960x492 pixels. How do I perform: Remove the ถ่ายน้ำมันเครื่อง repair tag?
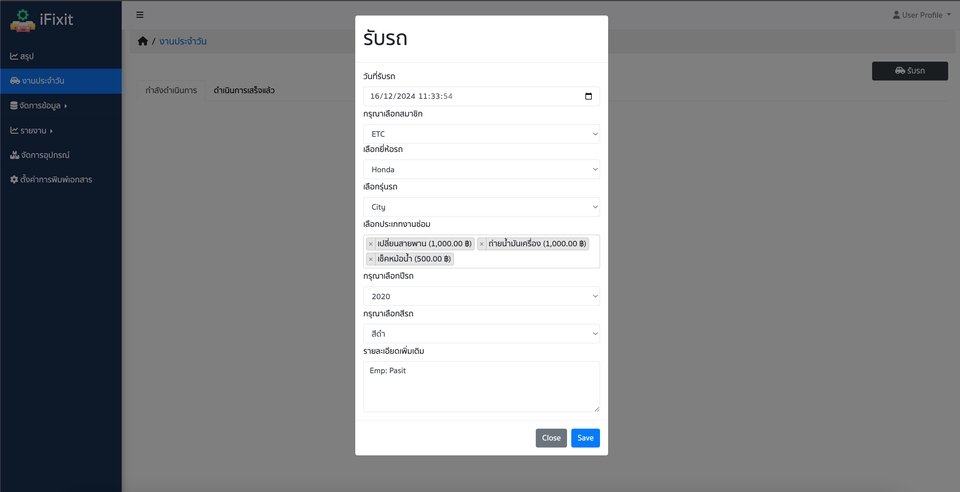tap(481, 244)
